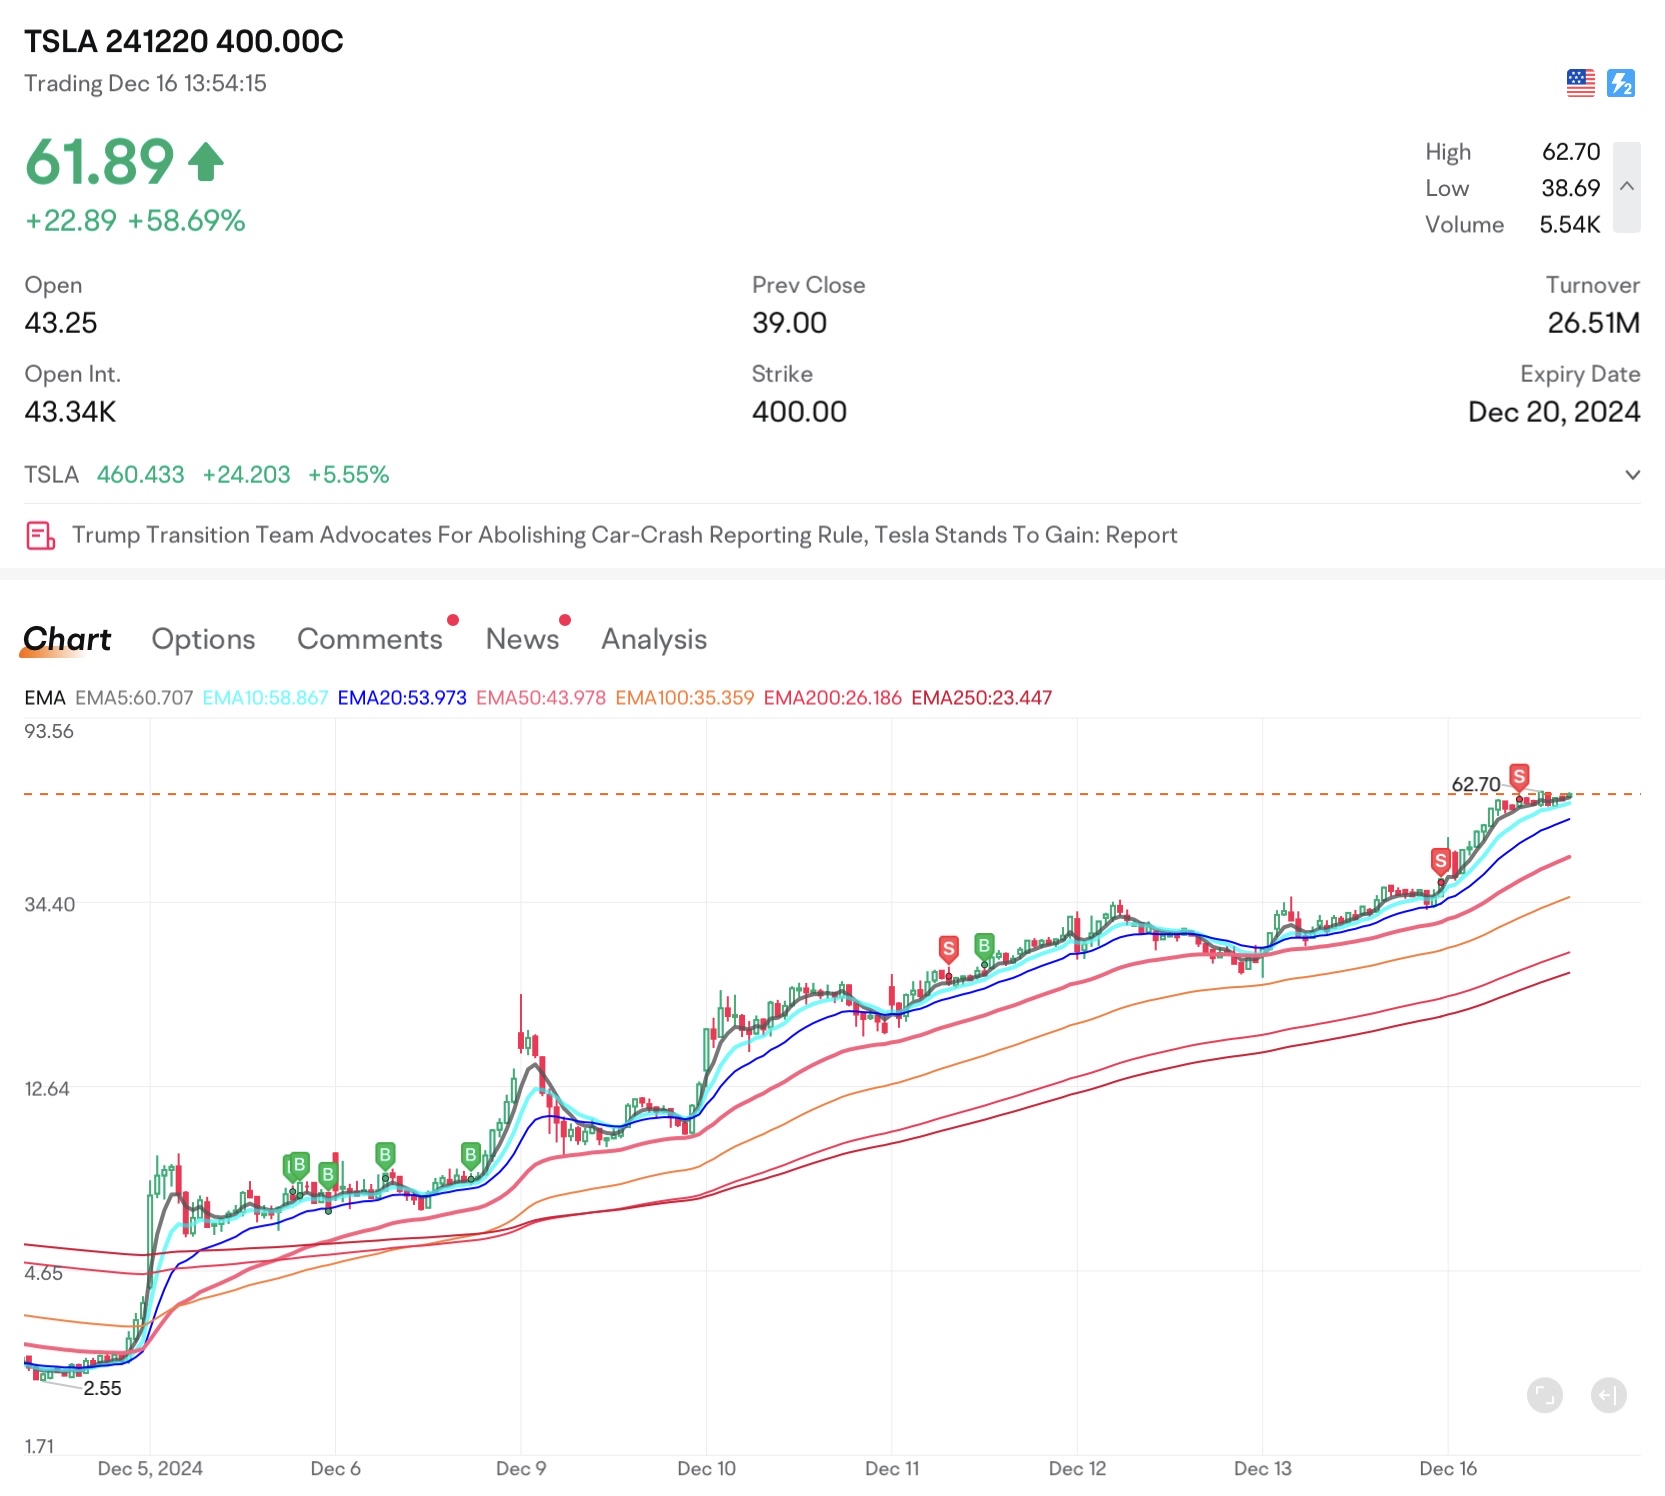Click the EMA20:53.973 blue legend entry
1665x1496 pixels.
[x=402, y=698]
